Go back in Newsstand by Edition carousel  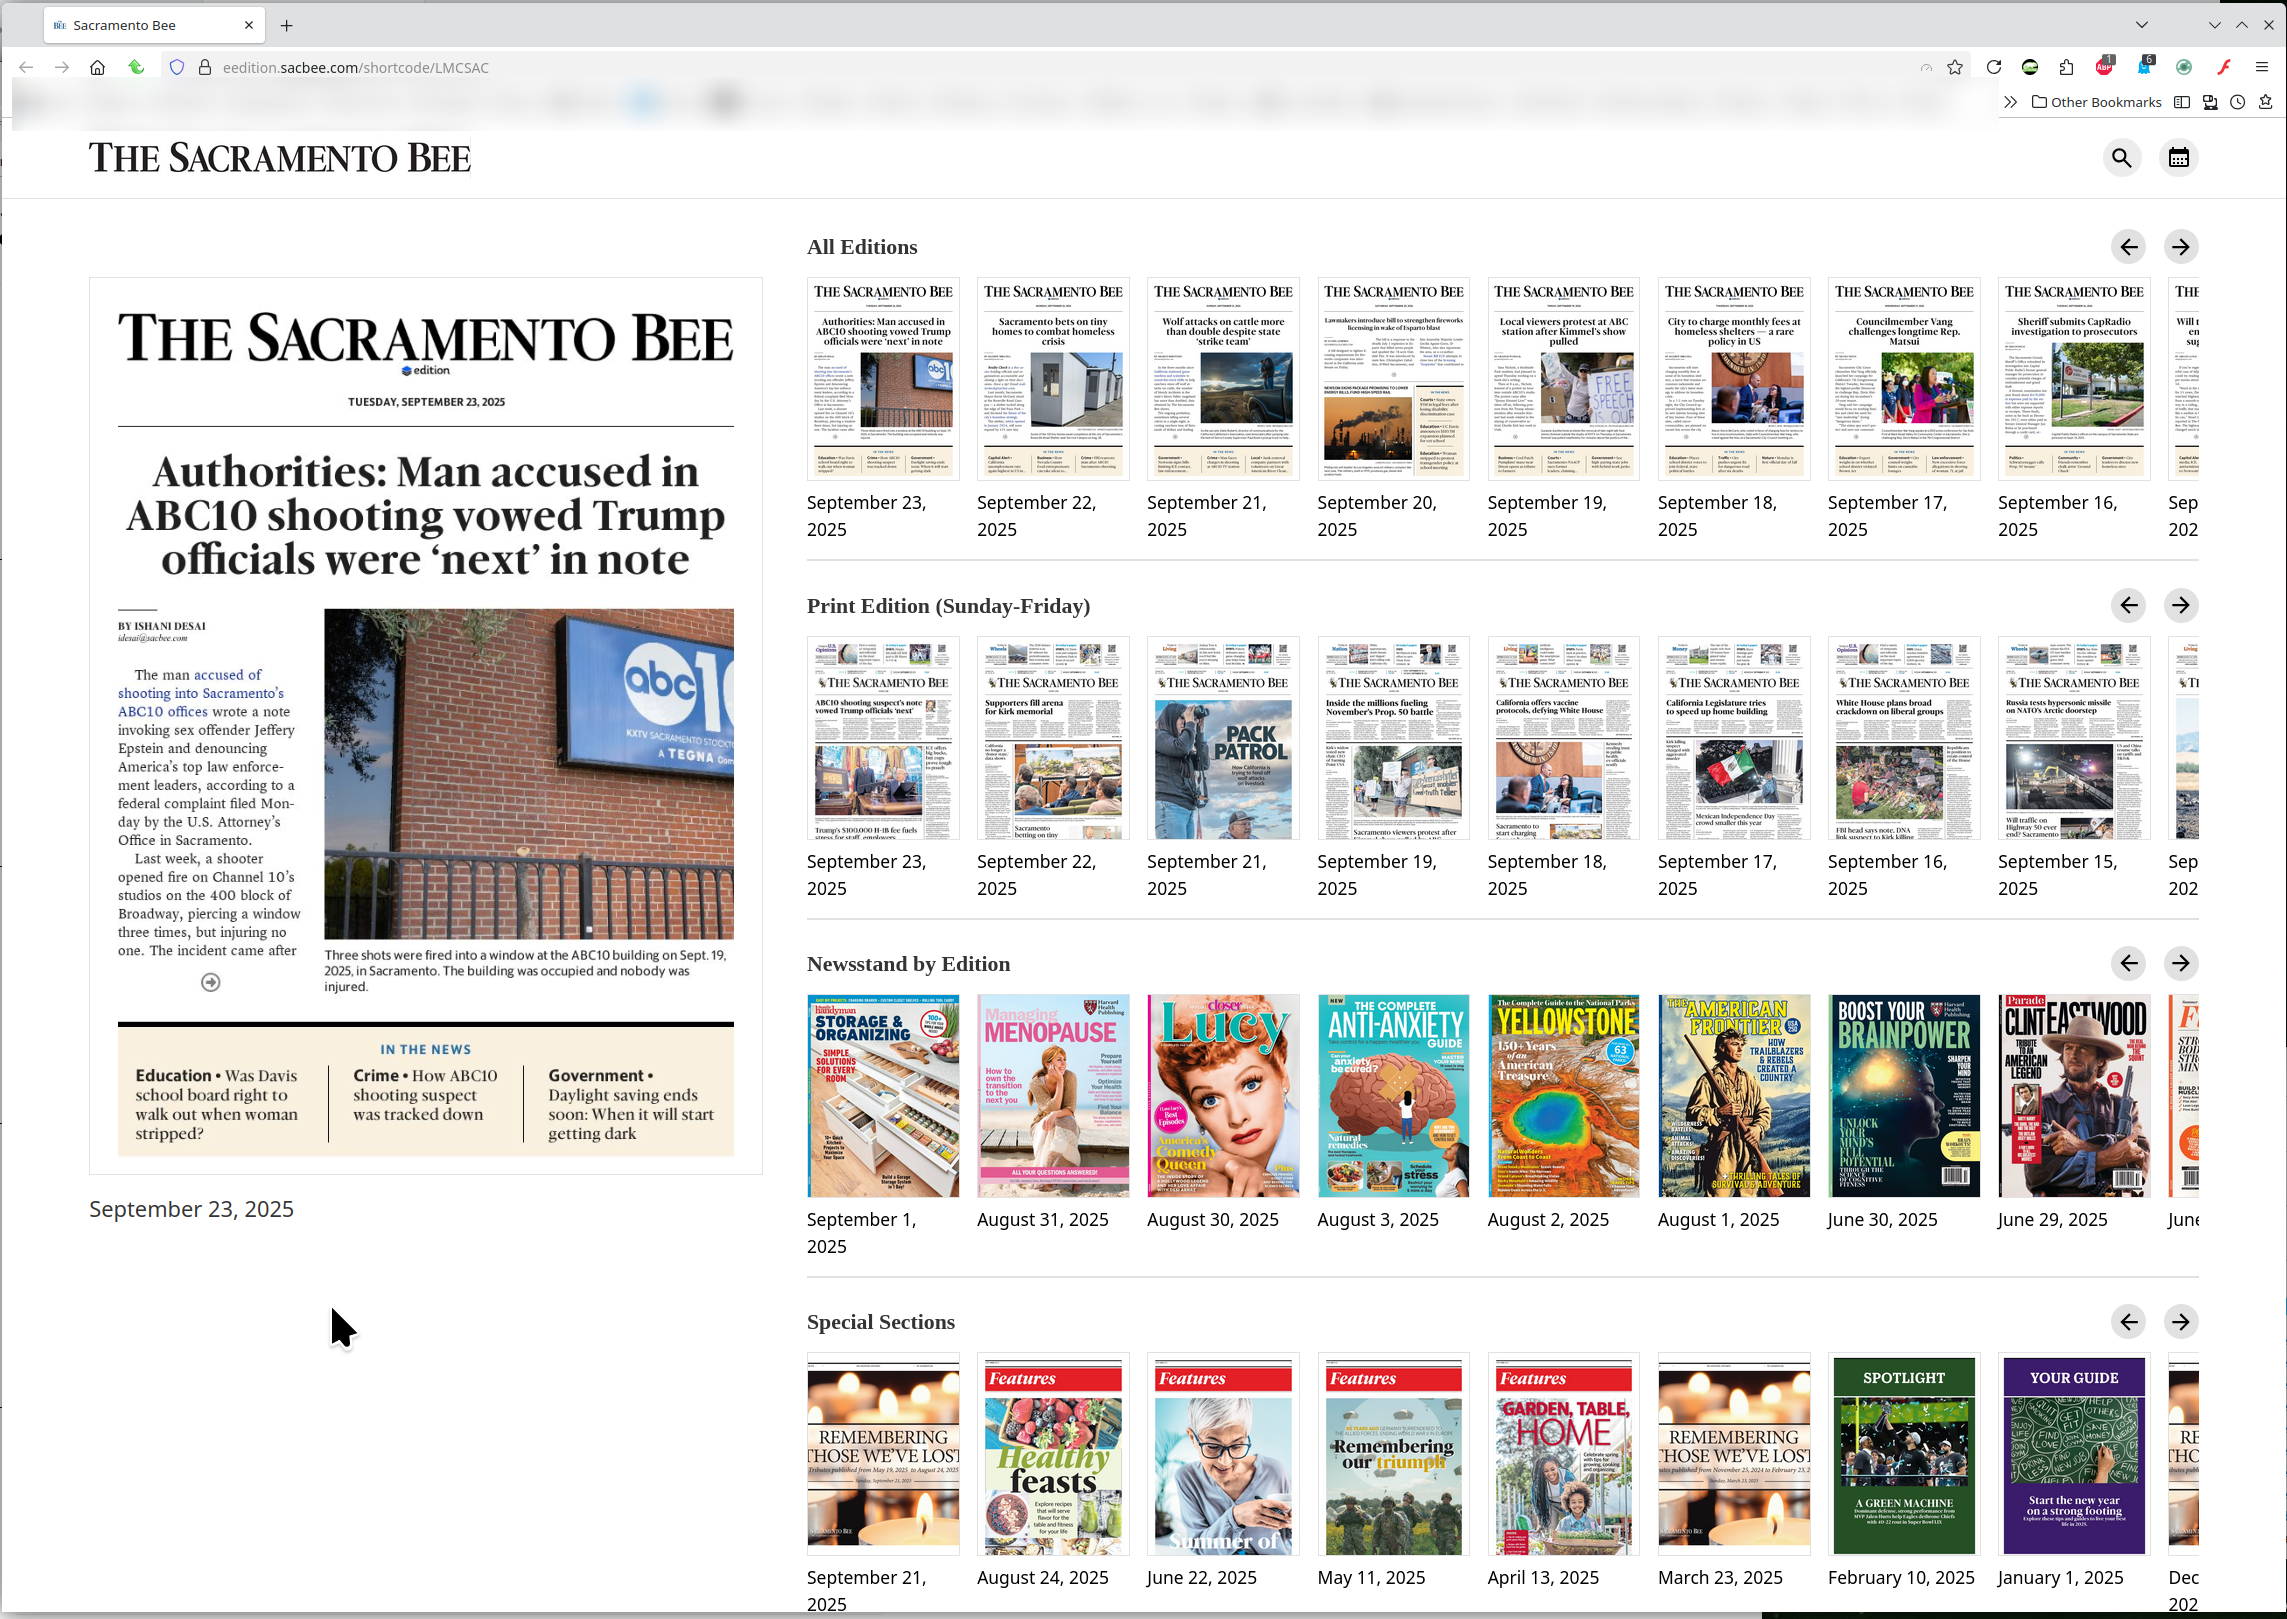pyautogui.click(x=2128, y=963)
